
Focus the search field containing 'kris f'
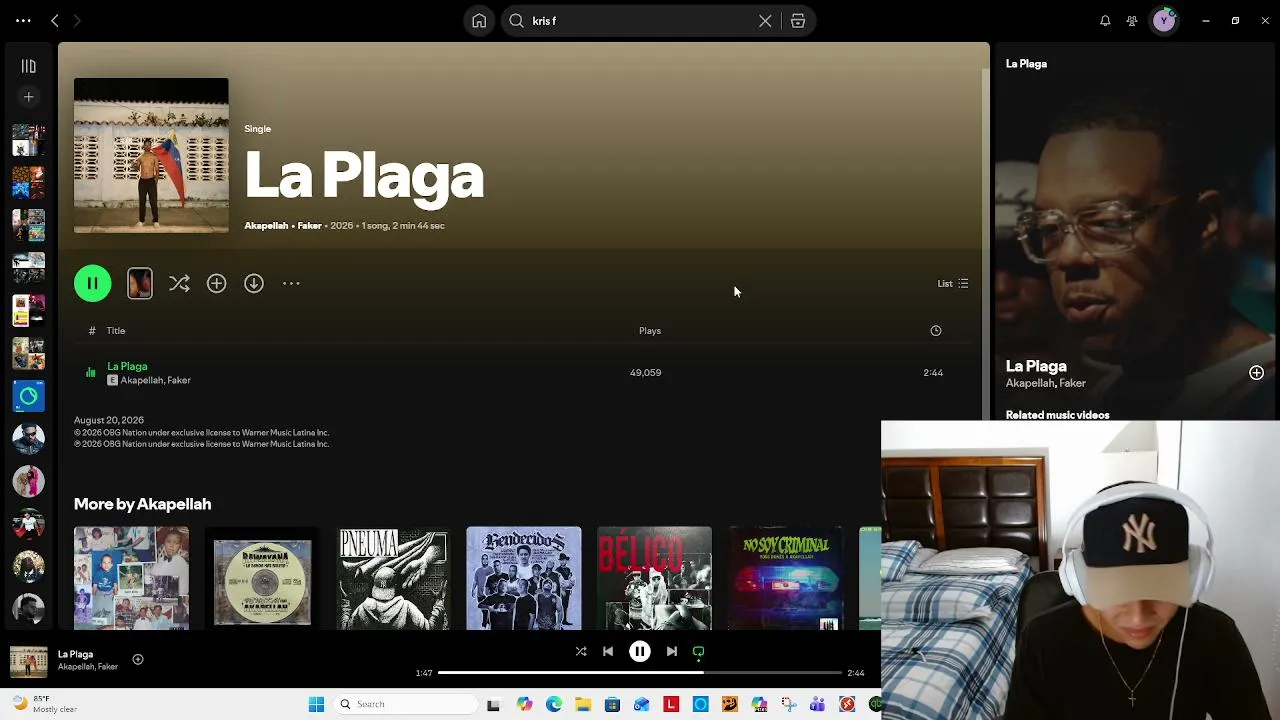tap(640, 21)
